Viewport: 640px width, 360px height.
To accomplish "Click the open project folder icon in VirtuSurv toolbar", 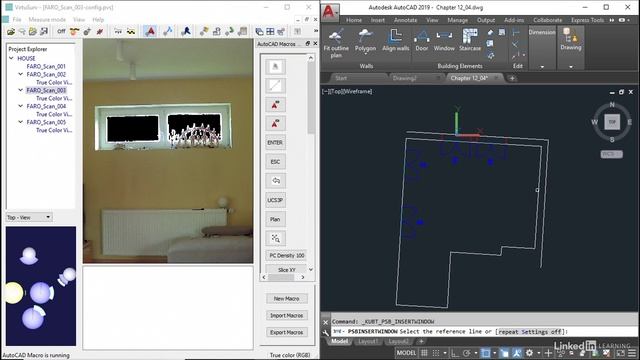I will (11, 31).
